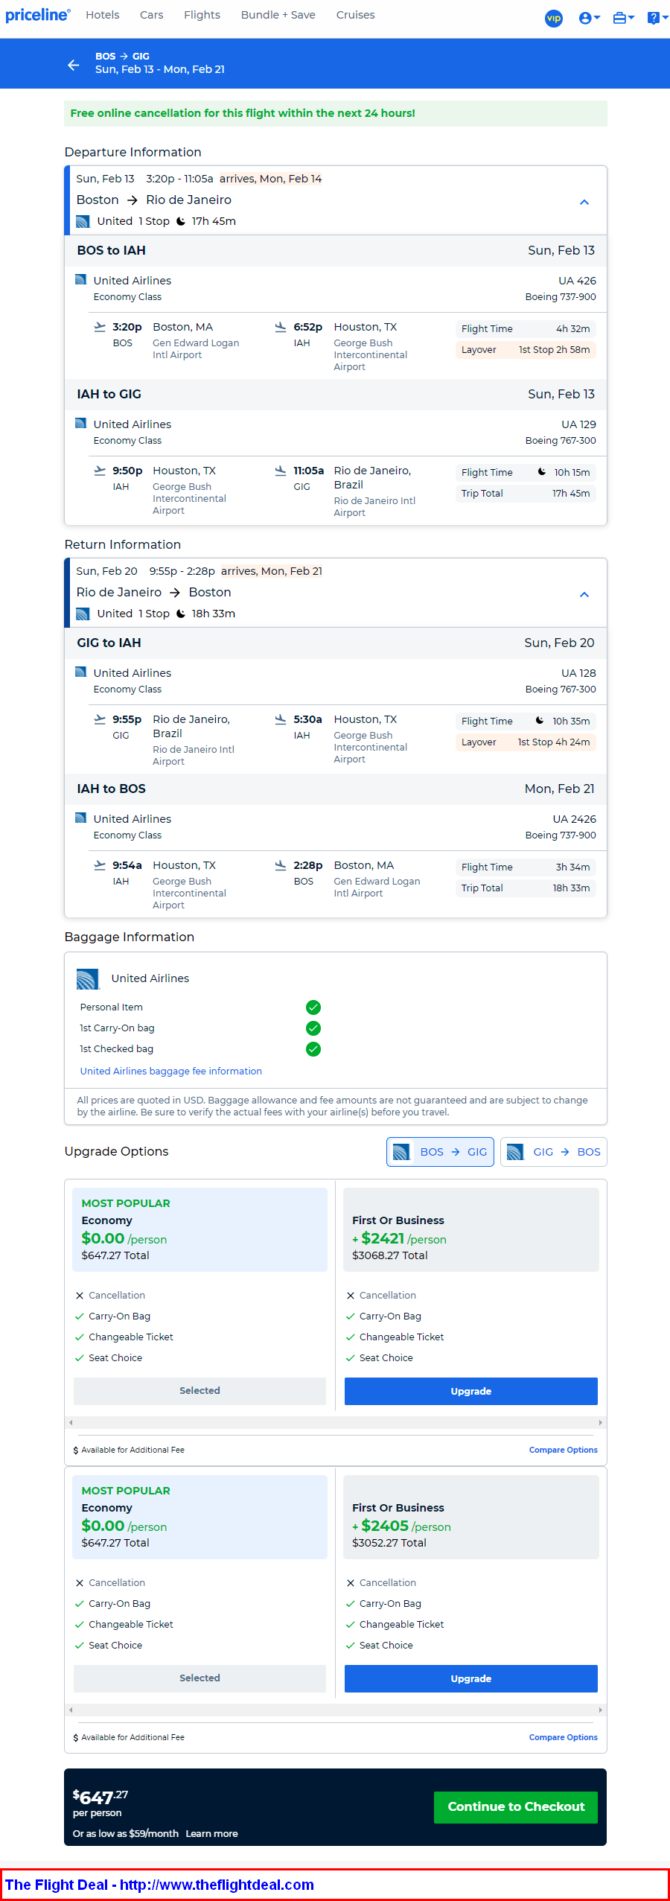The width and height of the screenshot is (670, 1901).
Task: Click the overnight moon icon by 17h 45m
Action: click(x=181, y=221)
